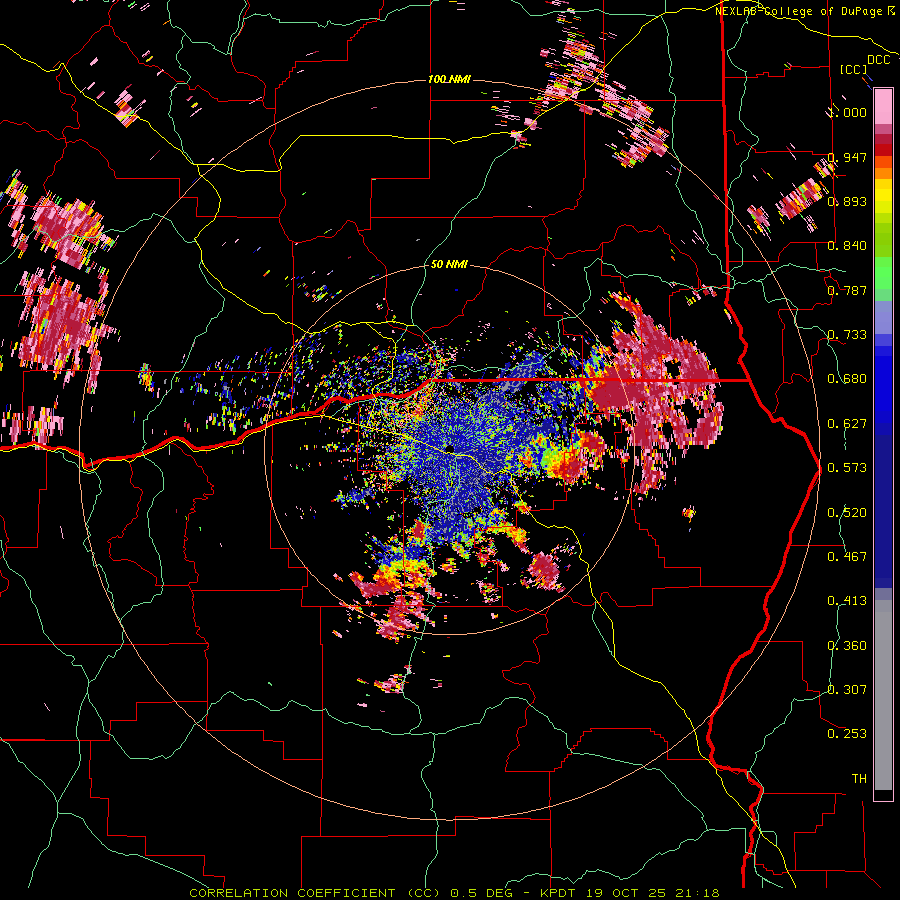Image resolution: width=900 pixels, height=900 pixels.
Task: Click the 0.520 scale value
Action: tap(848, 513)
